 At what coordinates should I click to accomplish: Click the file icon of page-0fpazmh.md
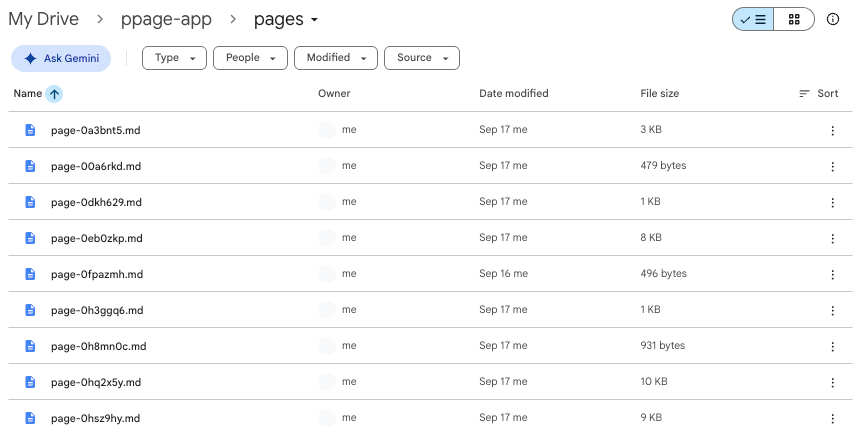[30, 274]
